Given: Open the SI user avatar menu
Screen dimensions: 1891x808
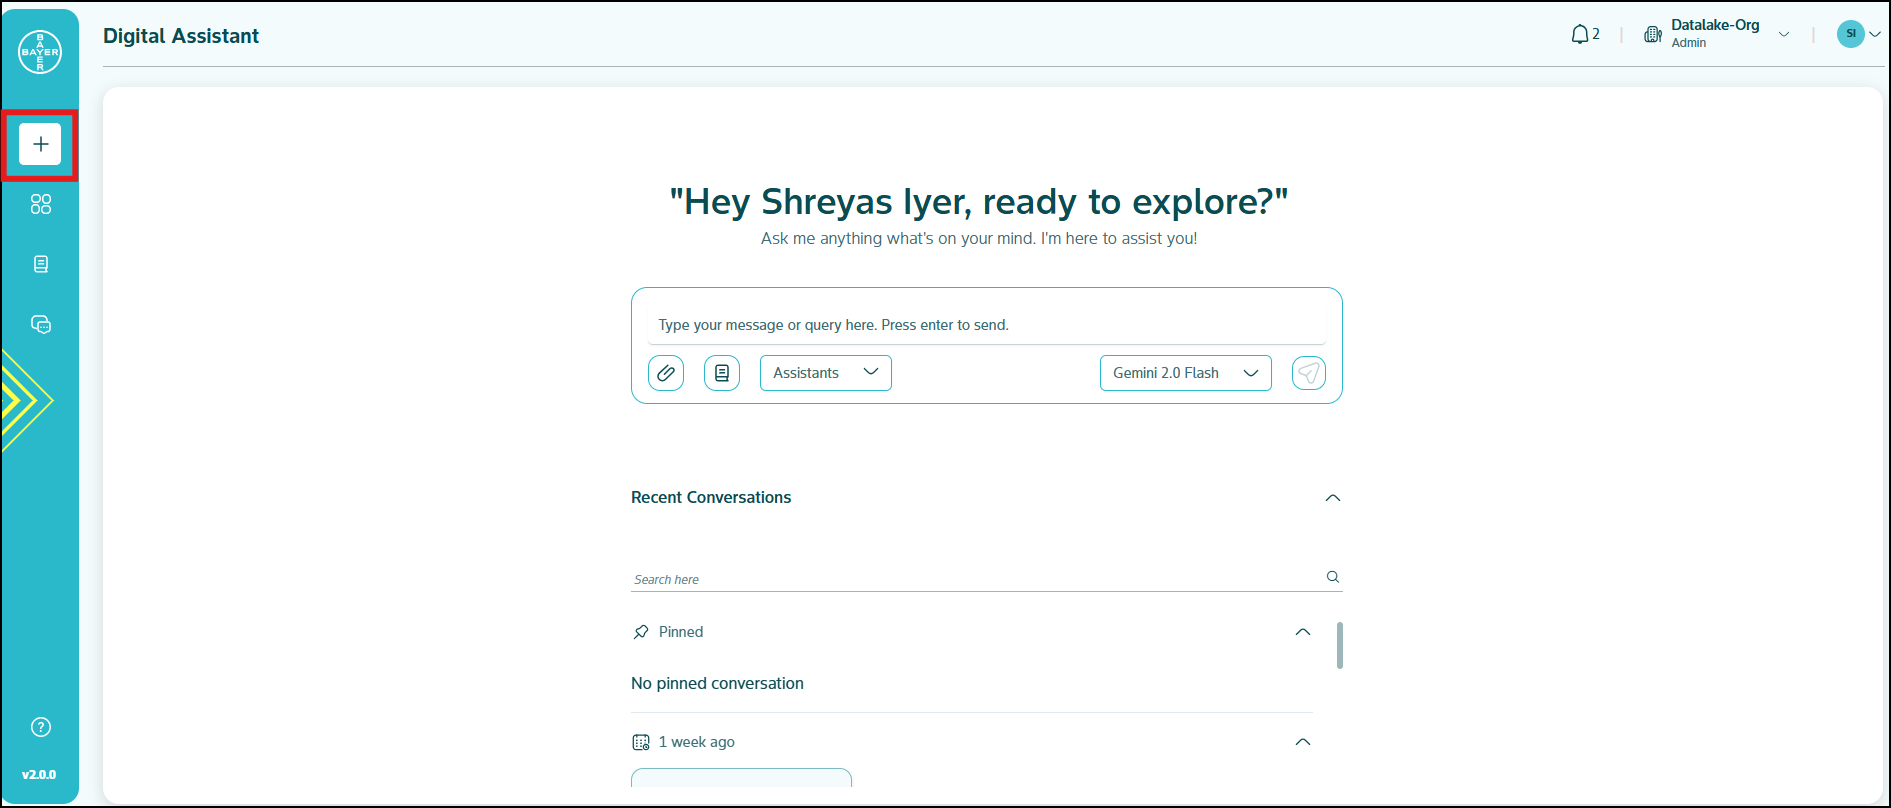Looking at the screenshot, I should coord(1858,34).
